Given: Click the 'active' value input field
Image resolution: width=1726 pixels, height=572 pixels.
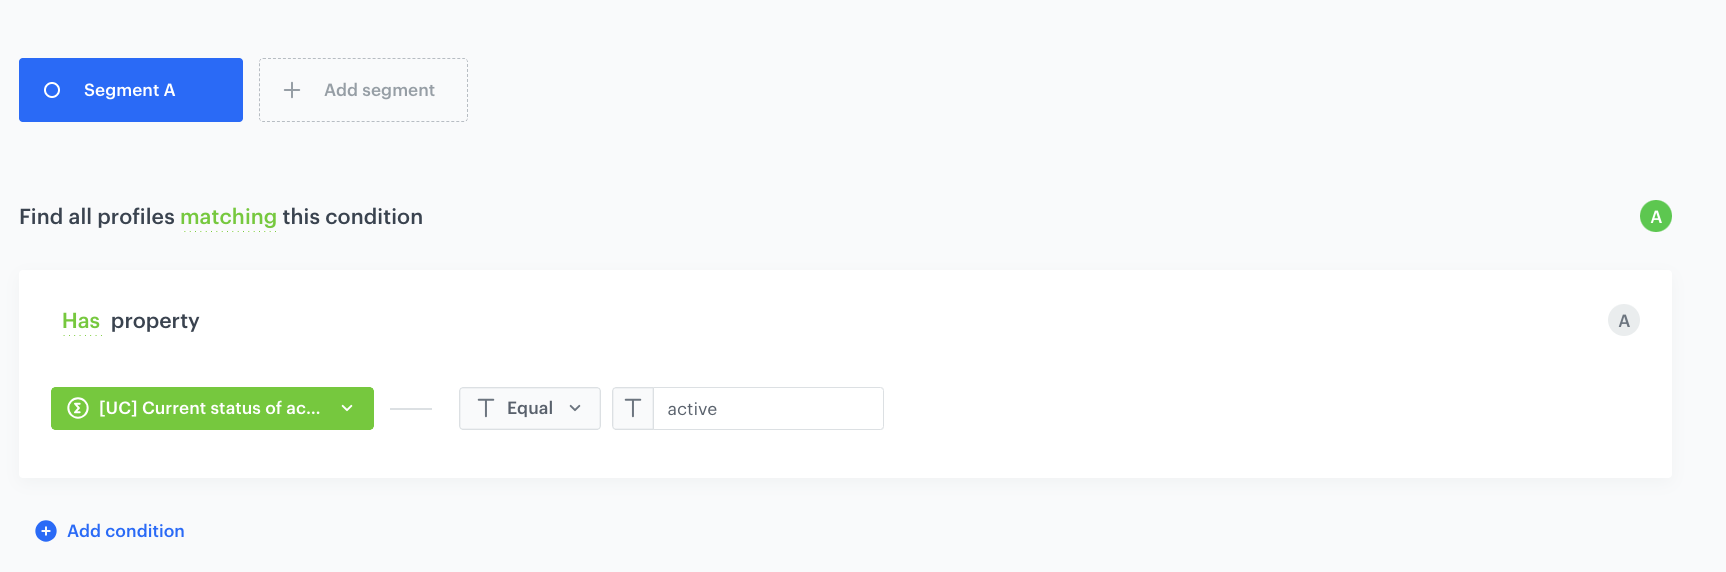Looking at the screenshot, I should tap(767, 409).
